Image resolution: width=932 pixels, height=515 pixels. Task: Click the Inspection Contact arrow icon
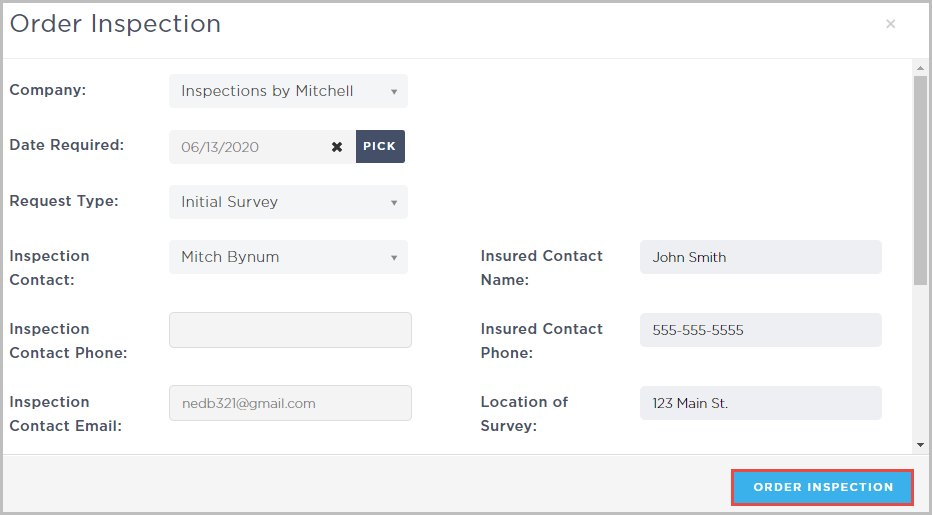click(x=394, y=258)
